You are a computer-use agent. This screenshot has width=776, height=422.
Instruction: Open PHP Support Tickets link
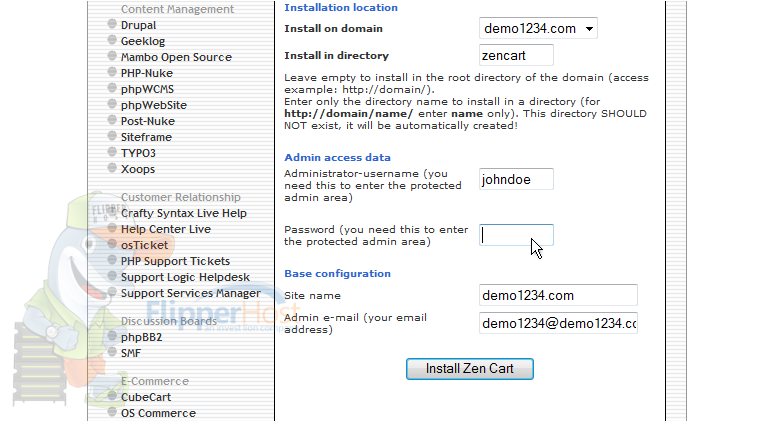click(x=175, y=261)
